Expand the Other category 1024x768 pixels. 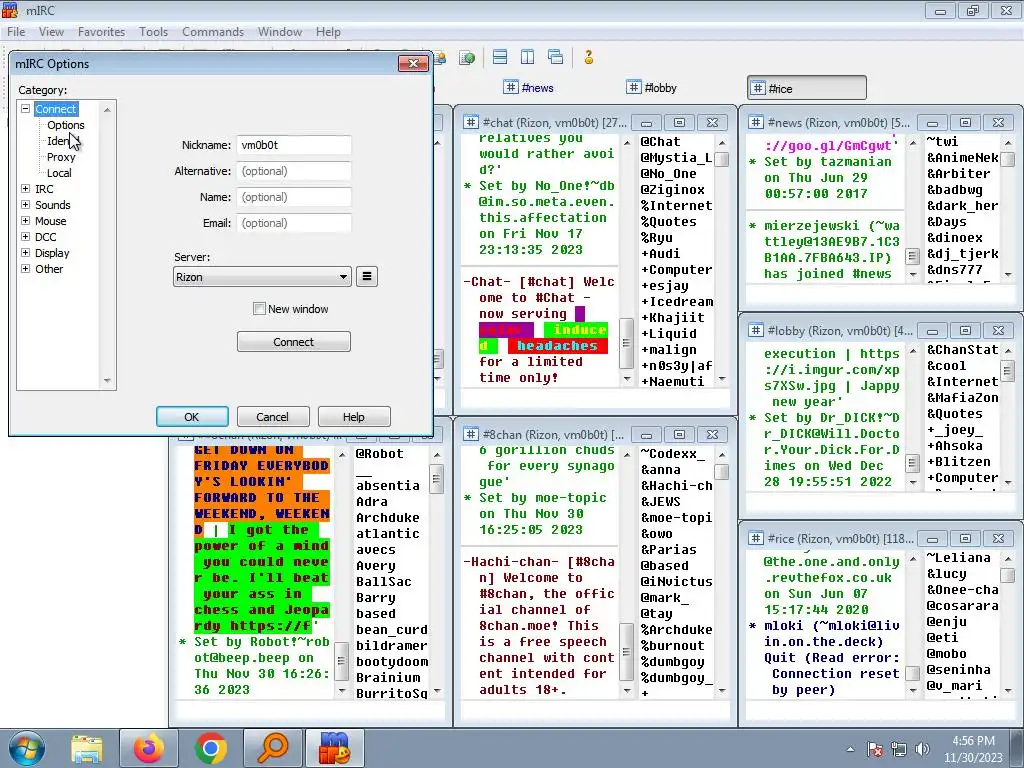25,268
